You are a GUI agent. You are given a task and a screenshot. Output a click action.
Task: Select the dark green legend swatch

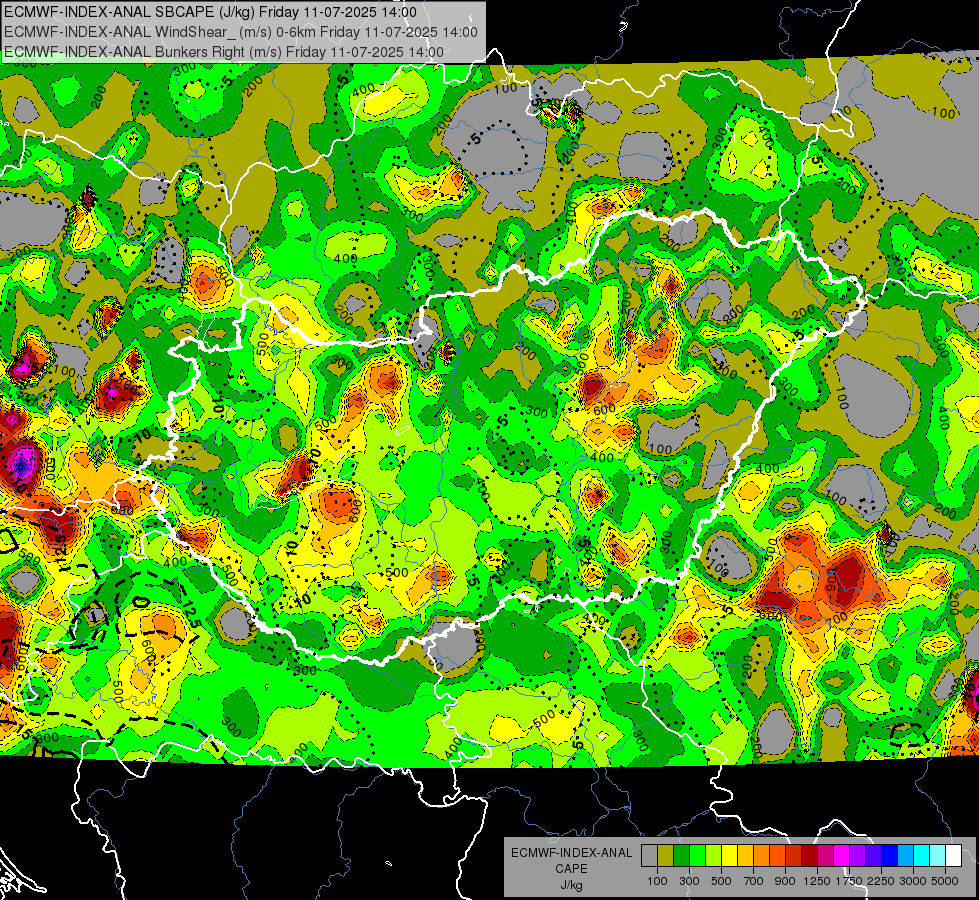tap(681, 856)
